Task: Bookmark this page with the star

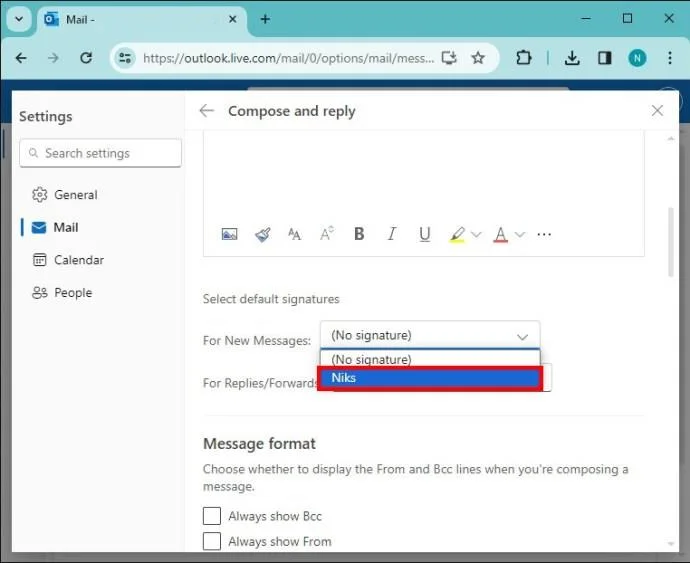Action: tap(478, 58)
